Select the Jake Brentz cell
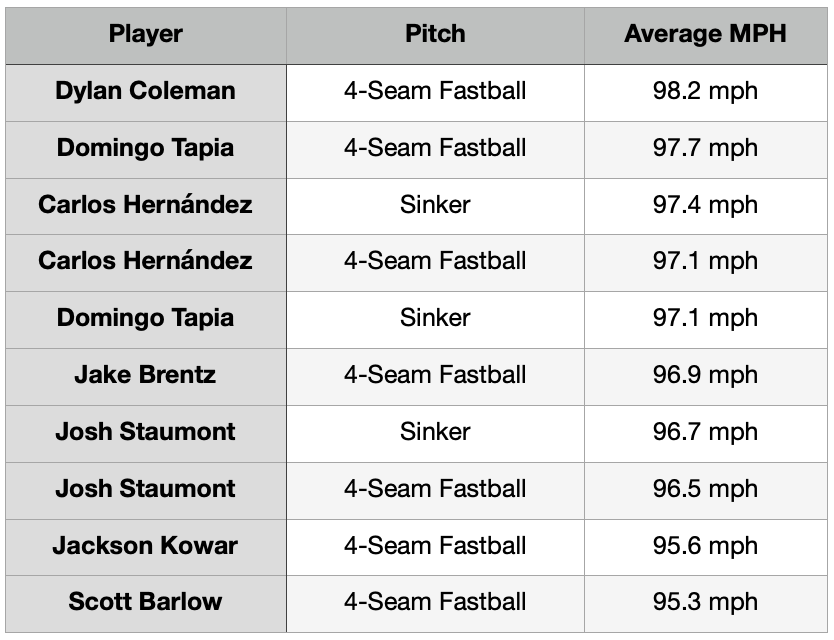834x640 pixels. click(x=145, y=375)
